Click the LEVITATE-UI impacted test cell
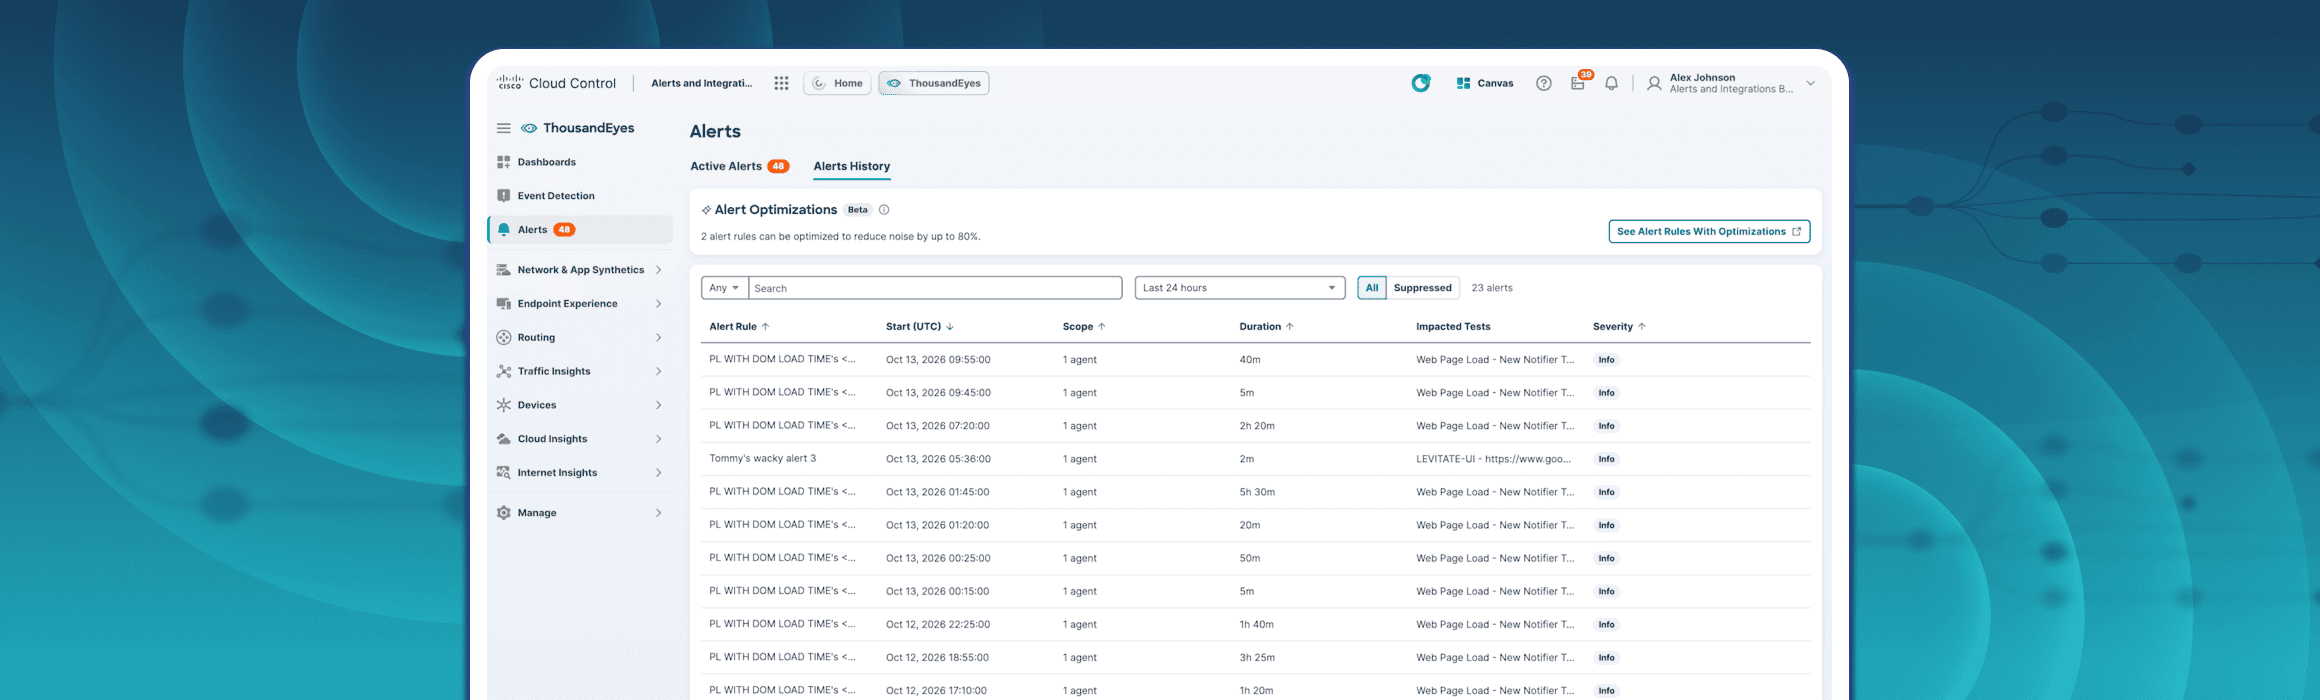Image resolution: width=2320 pixels, height=700 pixels. [x=1493, y=459]
